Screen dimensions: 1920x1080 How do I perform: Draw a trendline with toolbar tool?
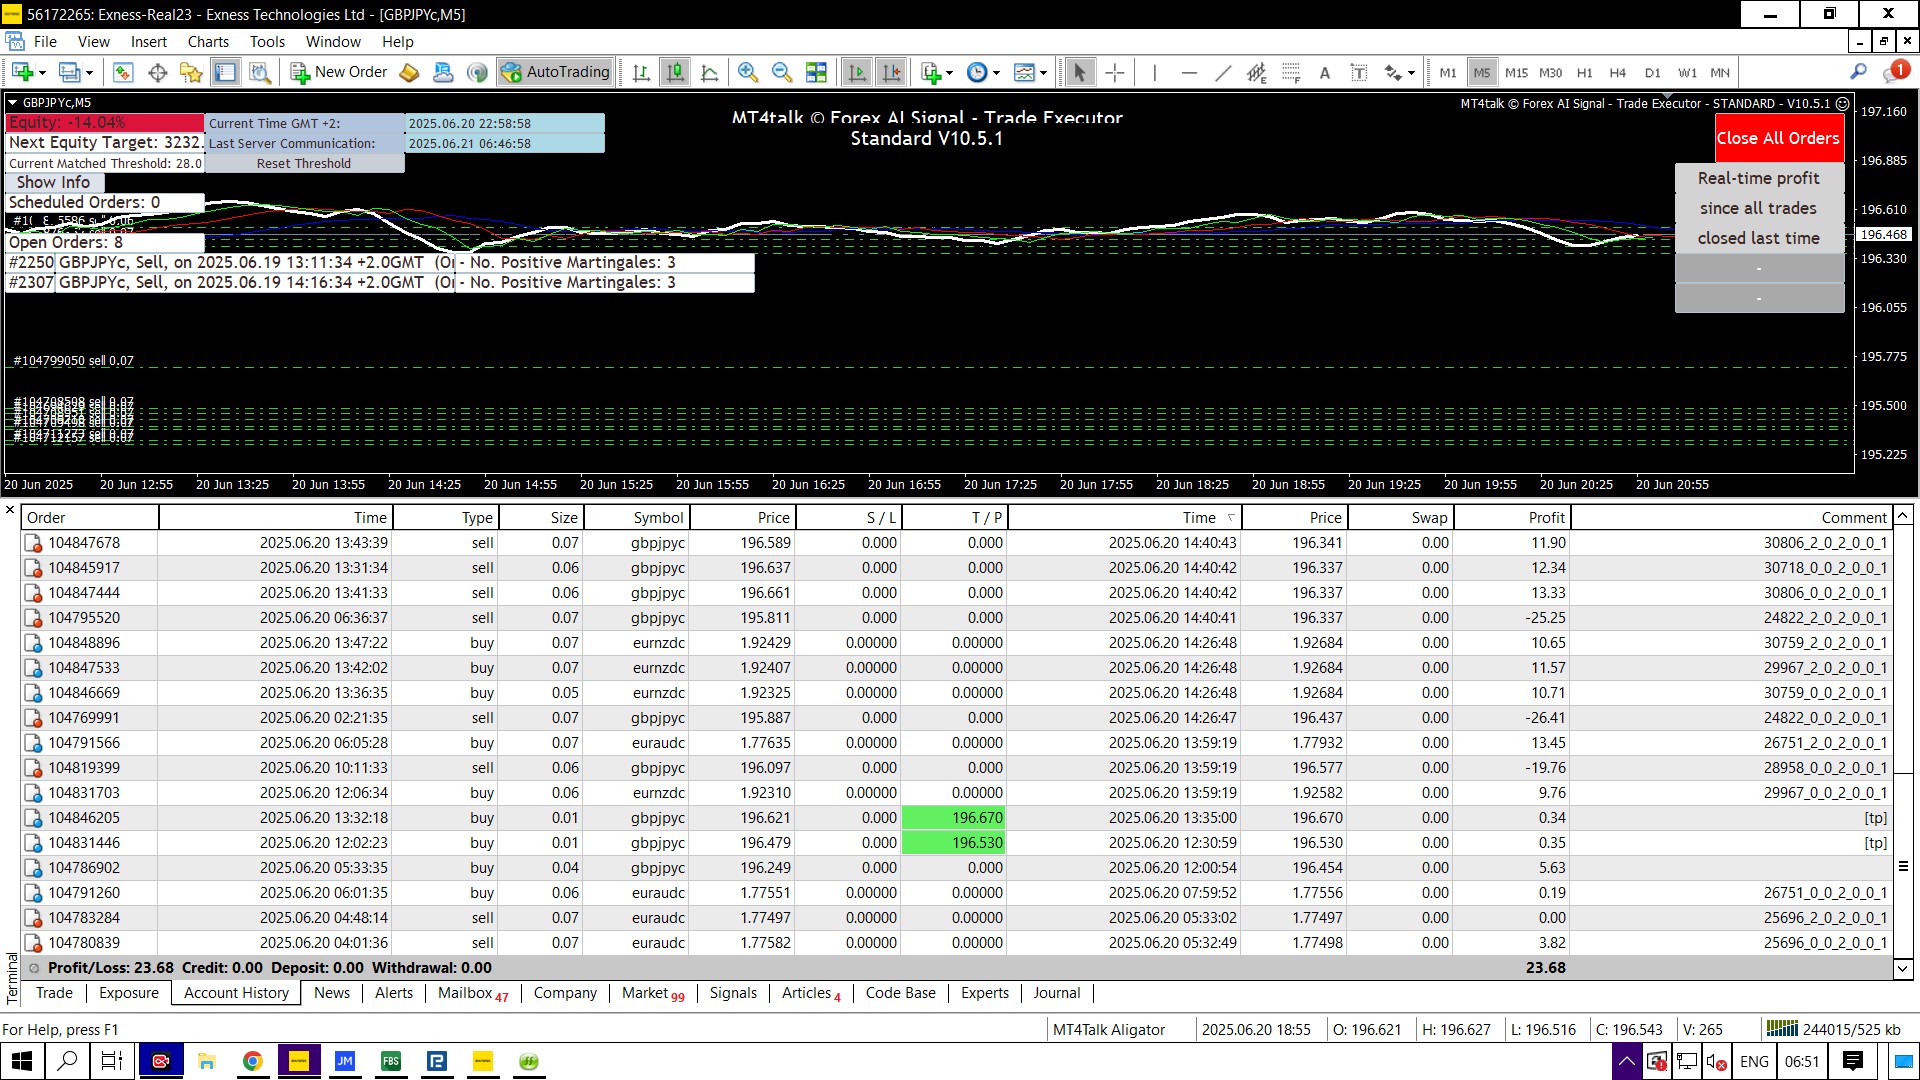tap(1222, 72)
